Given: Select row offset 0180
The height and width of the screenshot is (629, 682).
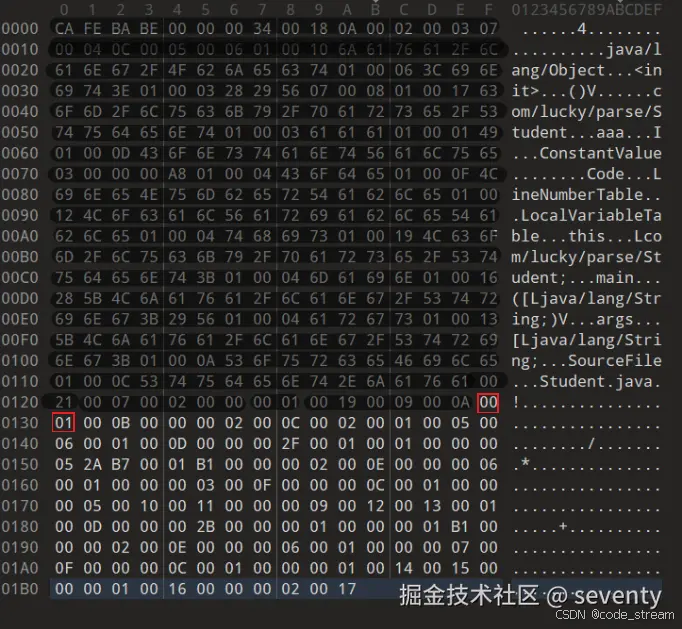Looking at the screenshot, I should pyautogui.click(x=20, y=527).
